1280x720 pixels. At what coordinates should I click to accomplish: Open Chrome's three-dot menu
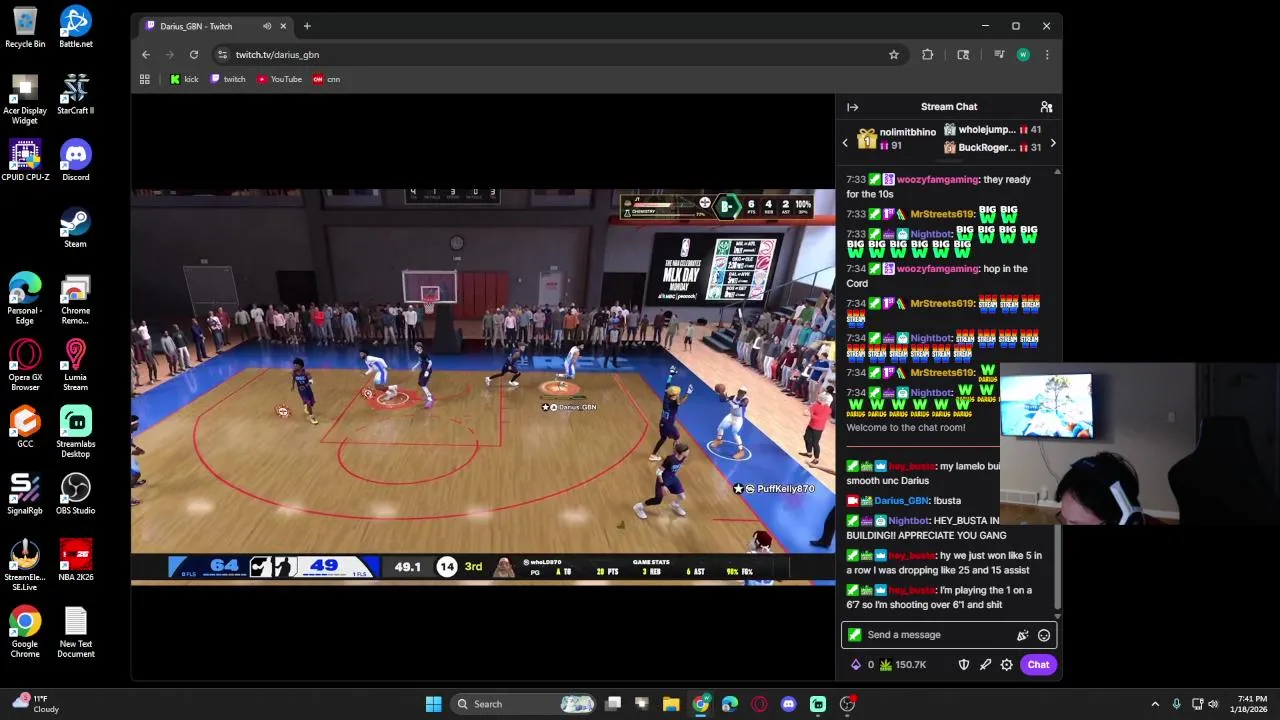(x=1047, y=55)
